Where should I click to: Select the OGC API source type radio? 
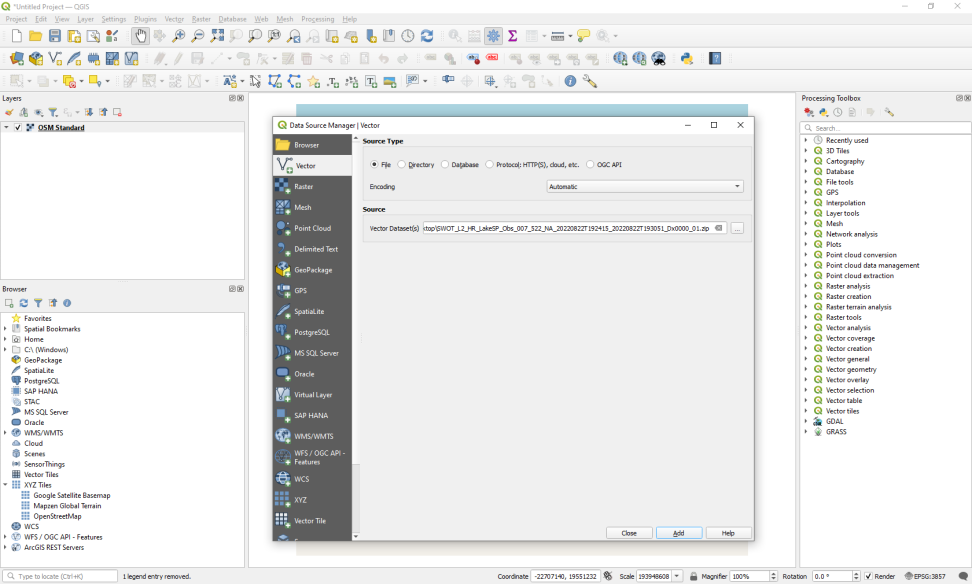[590, 164]
